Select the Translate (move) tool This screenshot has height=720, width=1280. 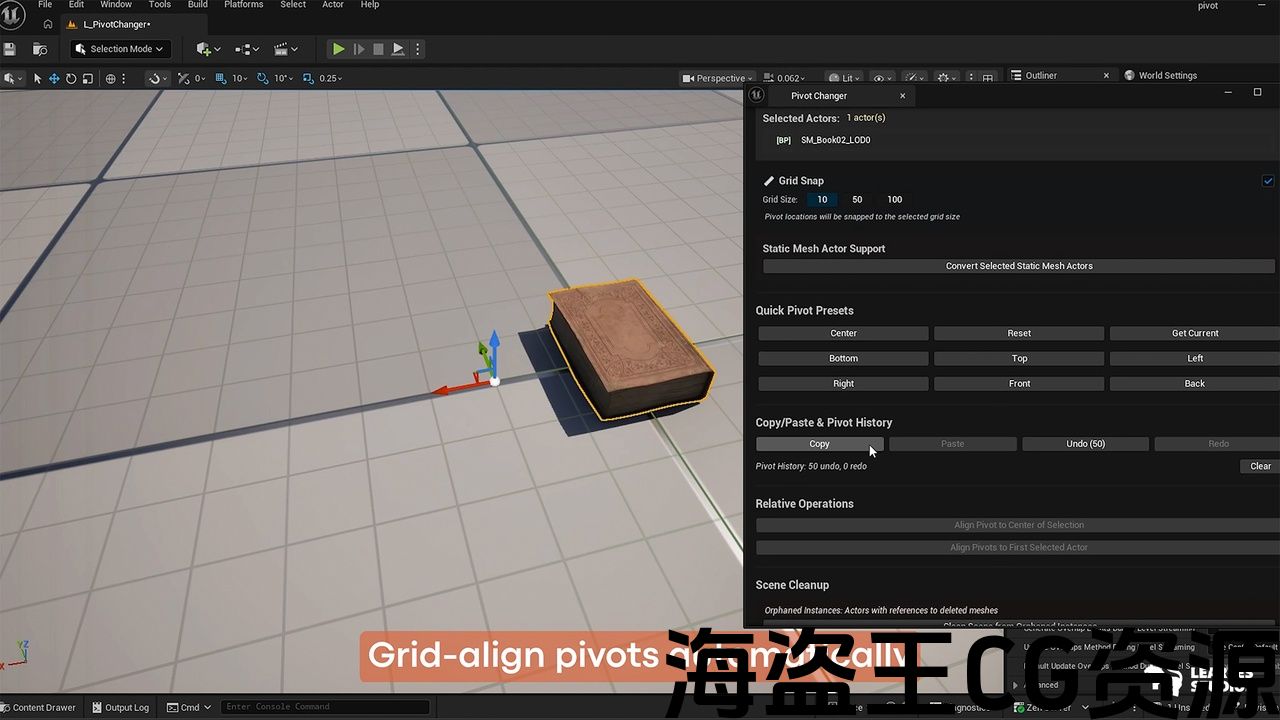pos(54,78)
